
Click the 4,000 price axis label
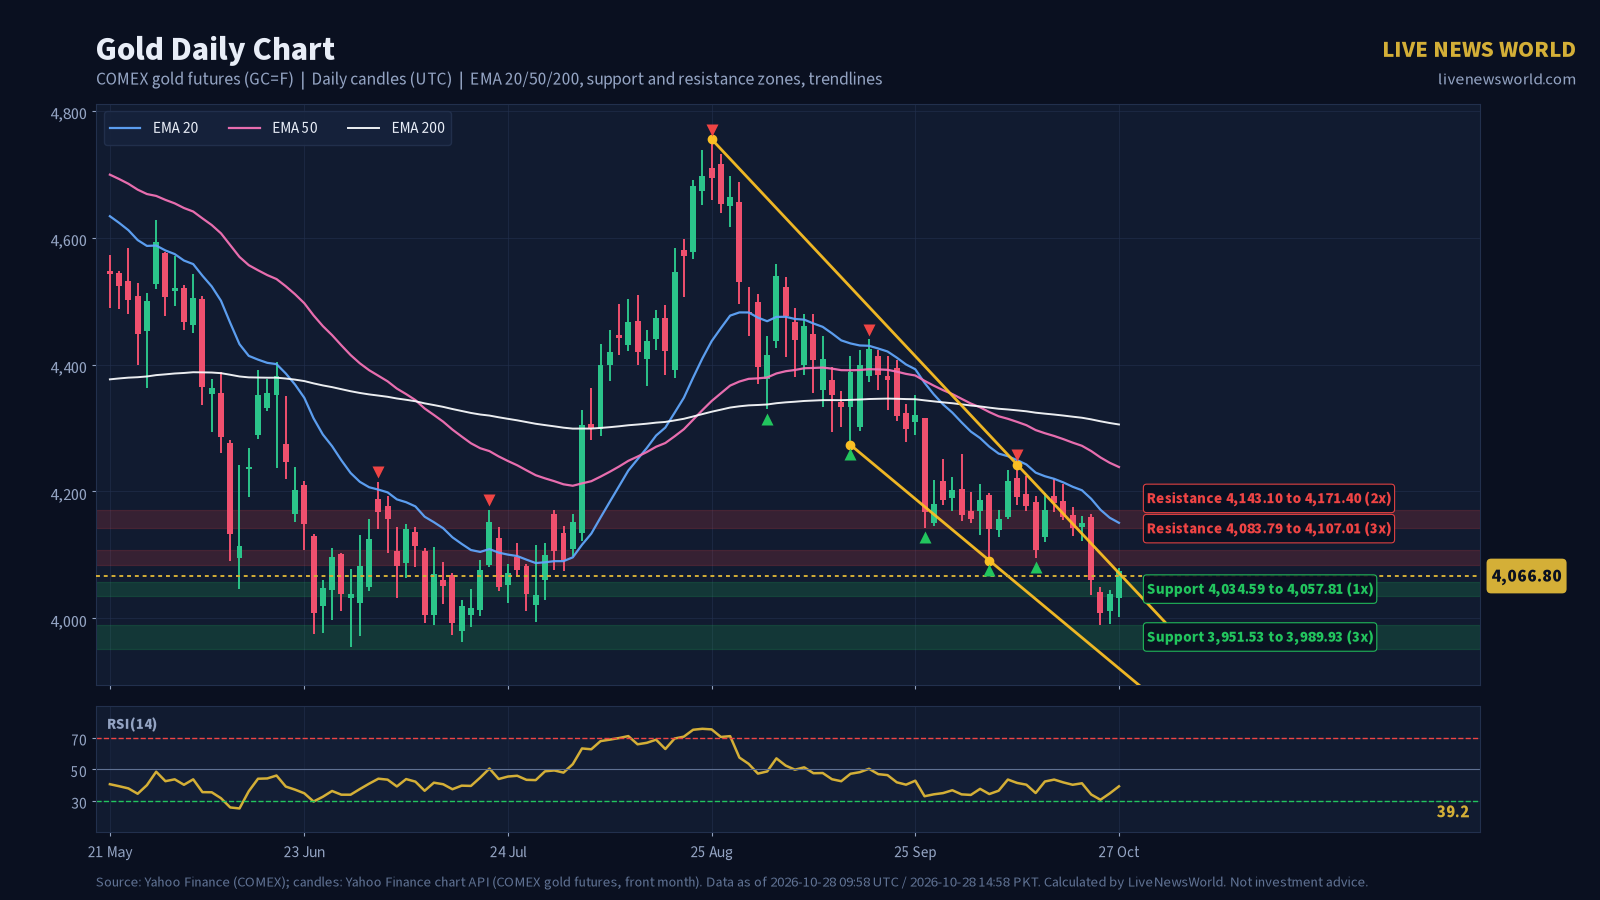click(x=69, y=621)
